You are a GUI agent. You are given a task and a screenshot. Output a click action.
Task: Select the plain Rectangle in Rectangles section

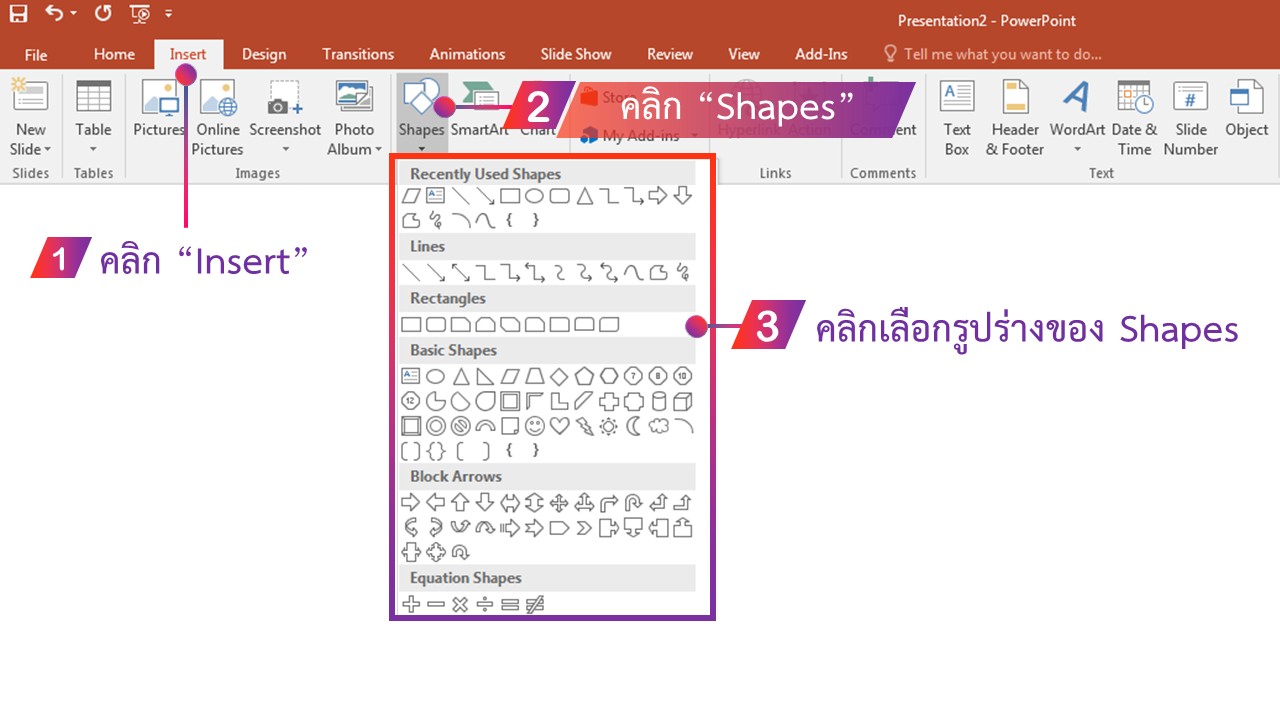410,324
